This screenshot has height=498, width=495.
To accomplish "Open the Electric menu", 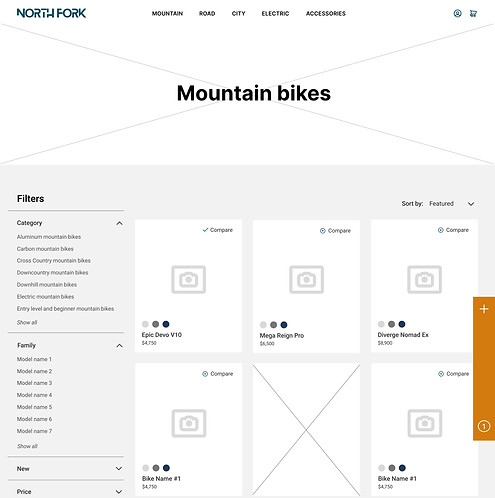I will pos(275,14).
